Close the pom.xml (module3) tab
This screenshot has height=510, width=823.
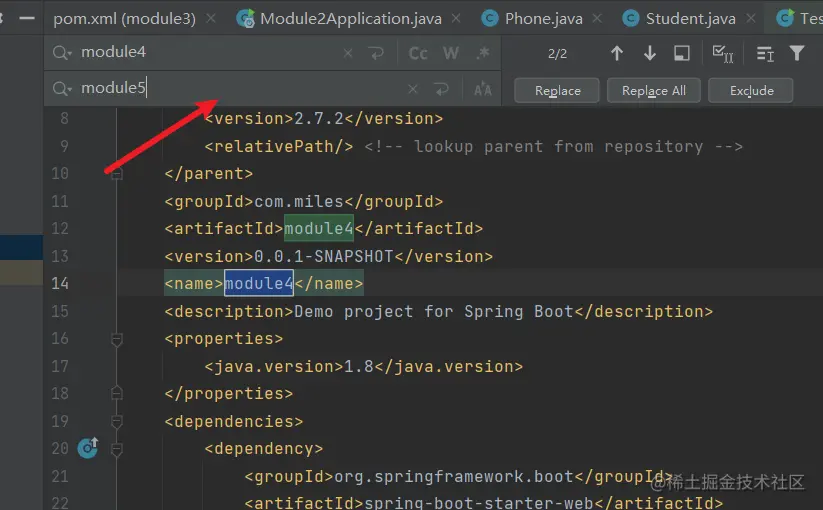point(211,18)
